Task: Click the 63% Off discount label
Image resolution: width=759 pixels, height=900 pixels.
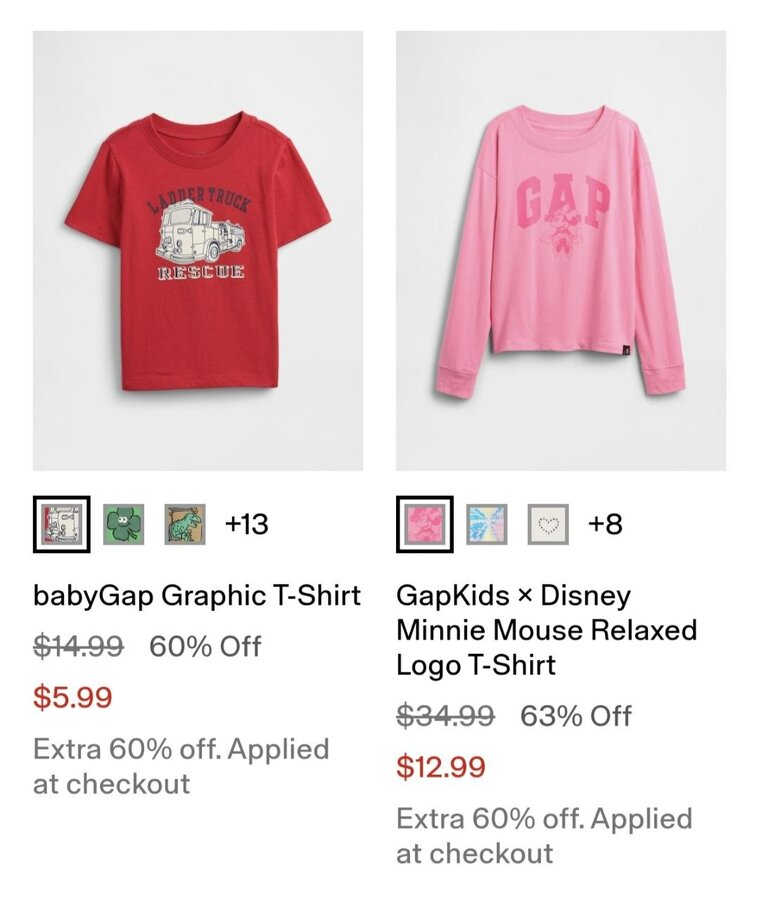Action: click(576, 716)
